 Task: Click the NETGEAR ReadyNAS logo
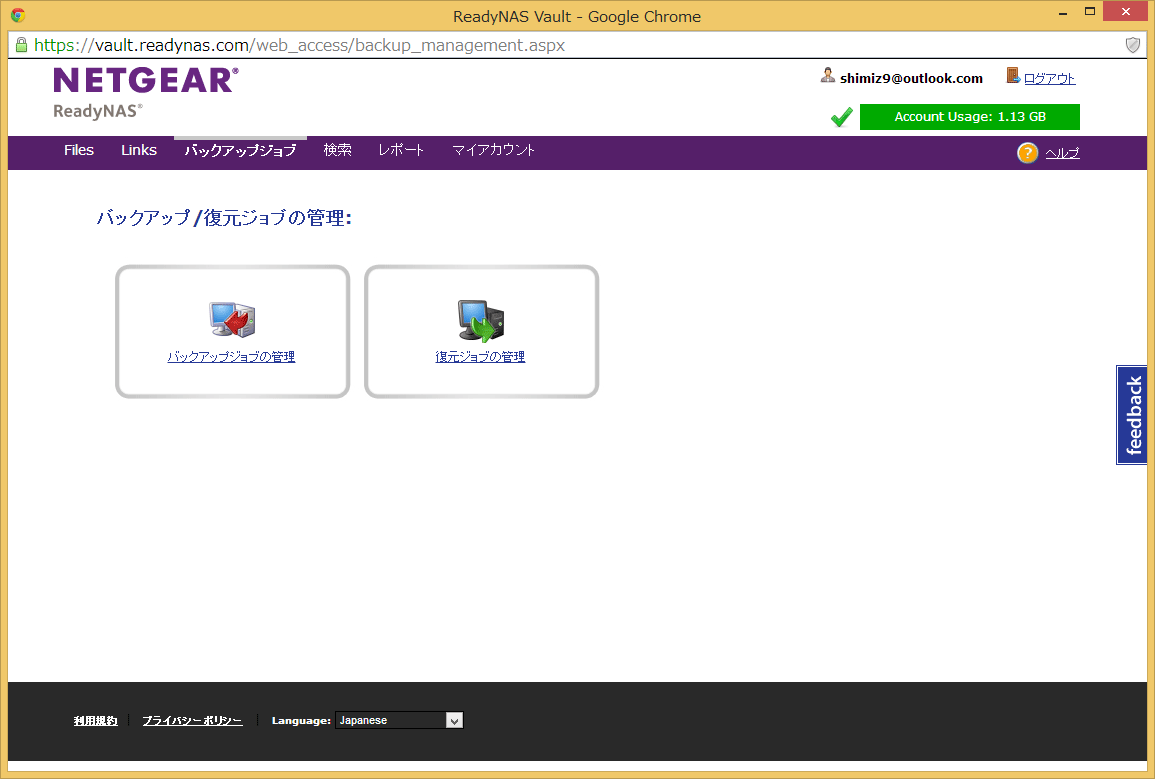pyautogui.click(x=146, y=92)
